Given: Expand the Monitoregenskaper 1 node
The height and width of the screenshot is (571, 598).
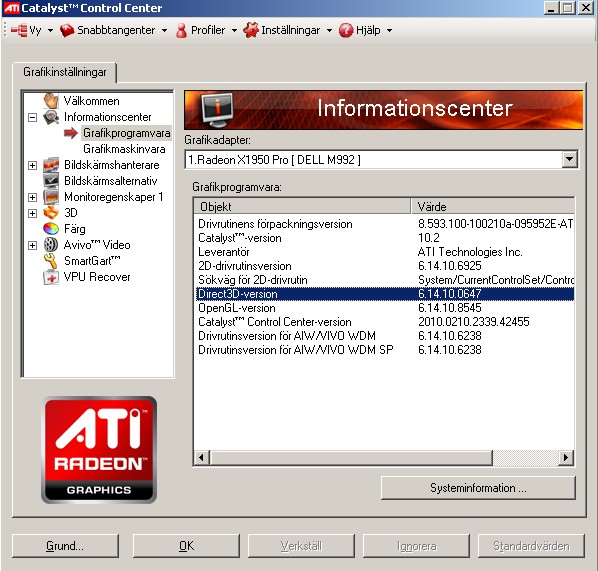Looking at the screenshot, I should [x=32, y=197].
